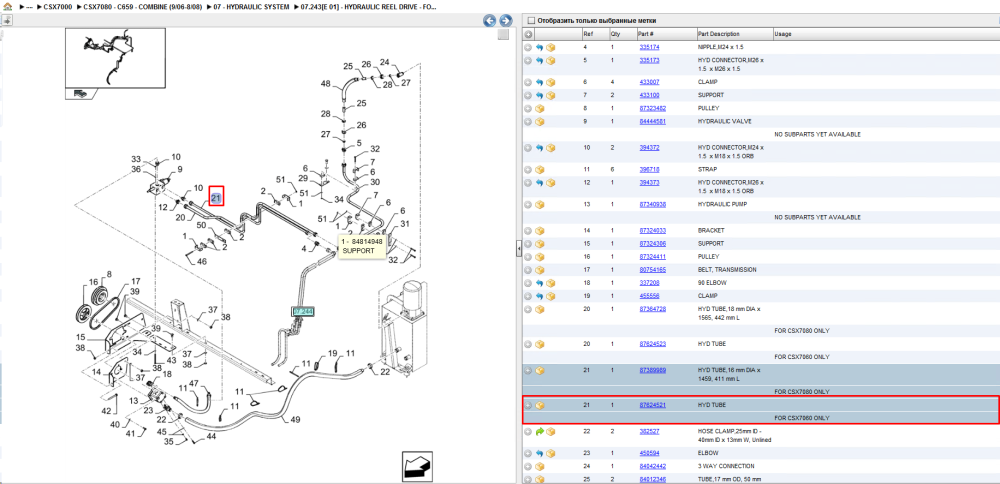Toggle 'Отобразить только выбранные метки' checkbox
1000x484 pixels.
tap(531, 20)
